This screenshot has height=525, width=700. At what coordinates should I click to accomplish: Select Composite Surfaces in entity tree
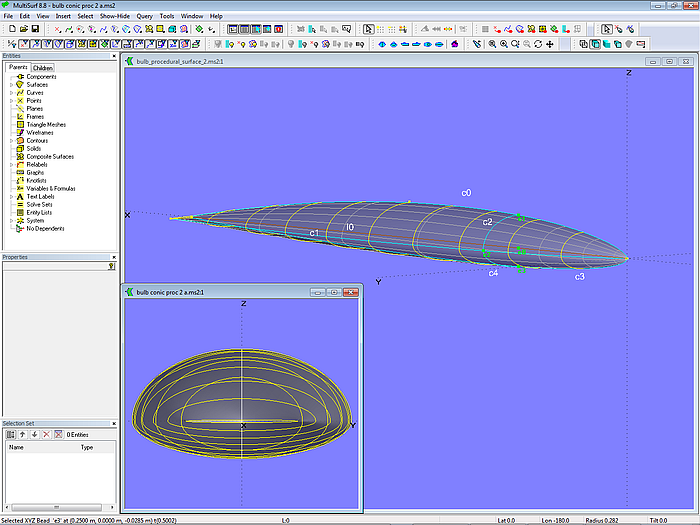tap(49, 157)
